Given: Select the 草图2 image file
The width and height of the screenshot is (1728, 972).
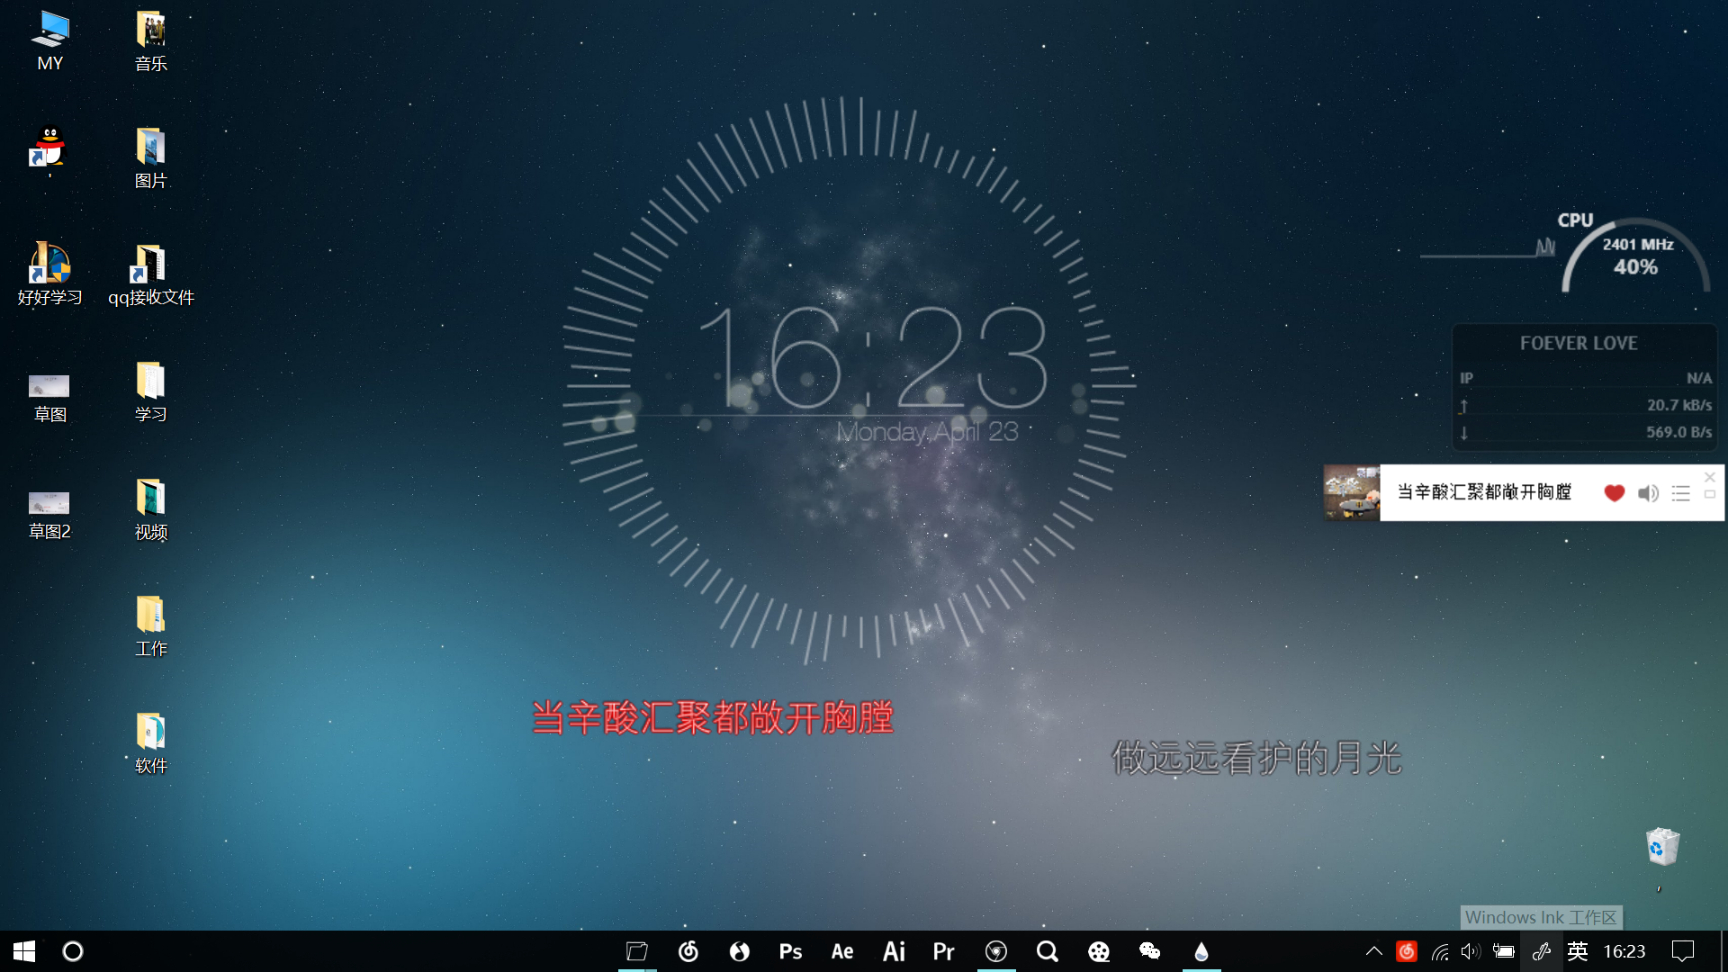Looking at the screenshot, I should coord(50,514).
